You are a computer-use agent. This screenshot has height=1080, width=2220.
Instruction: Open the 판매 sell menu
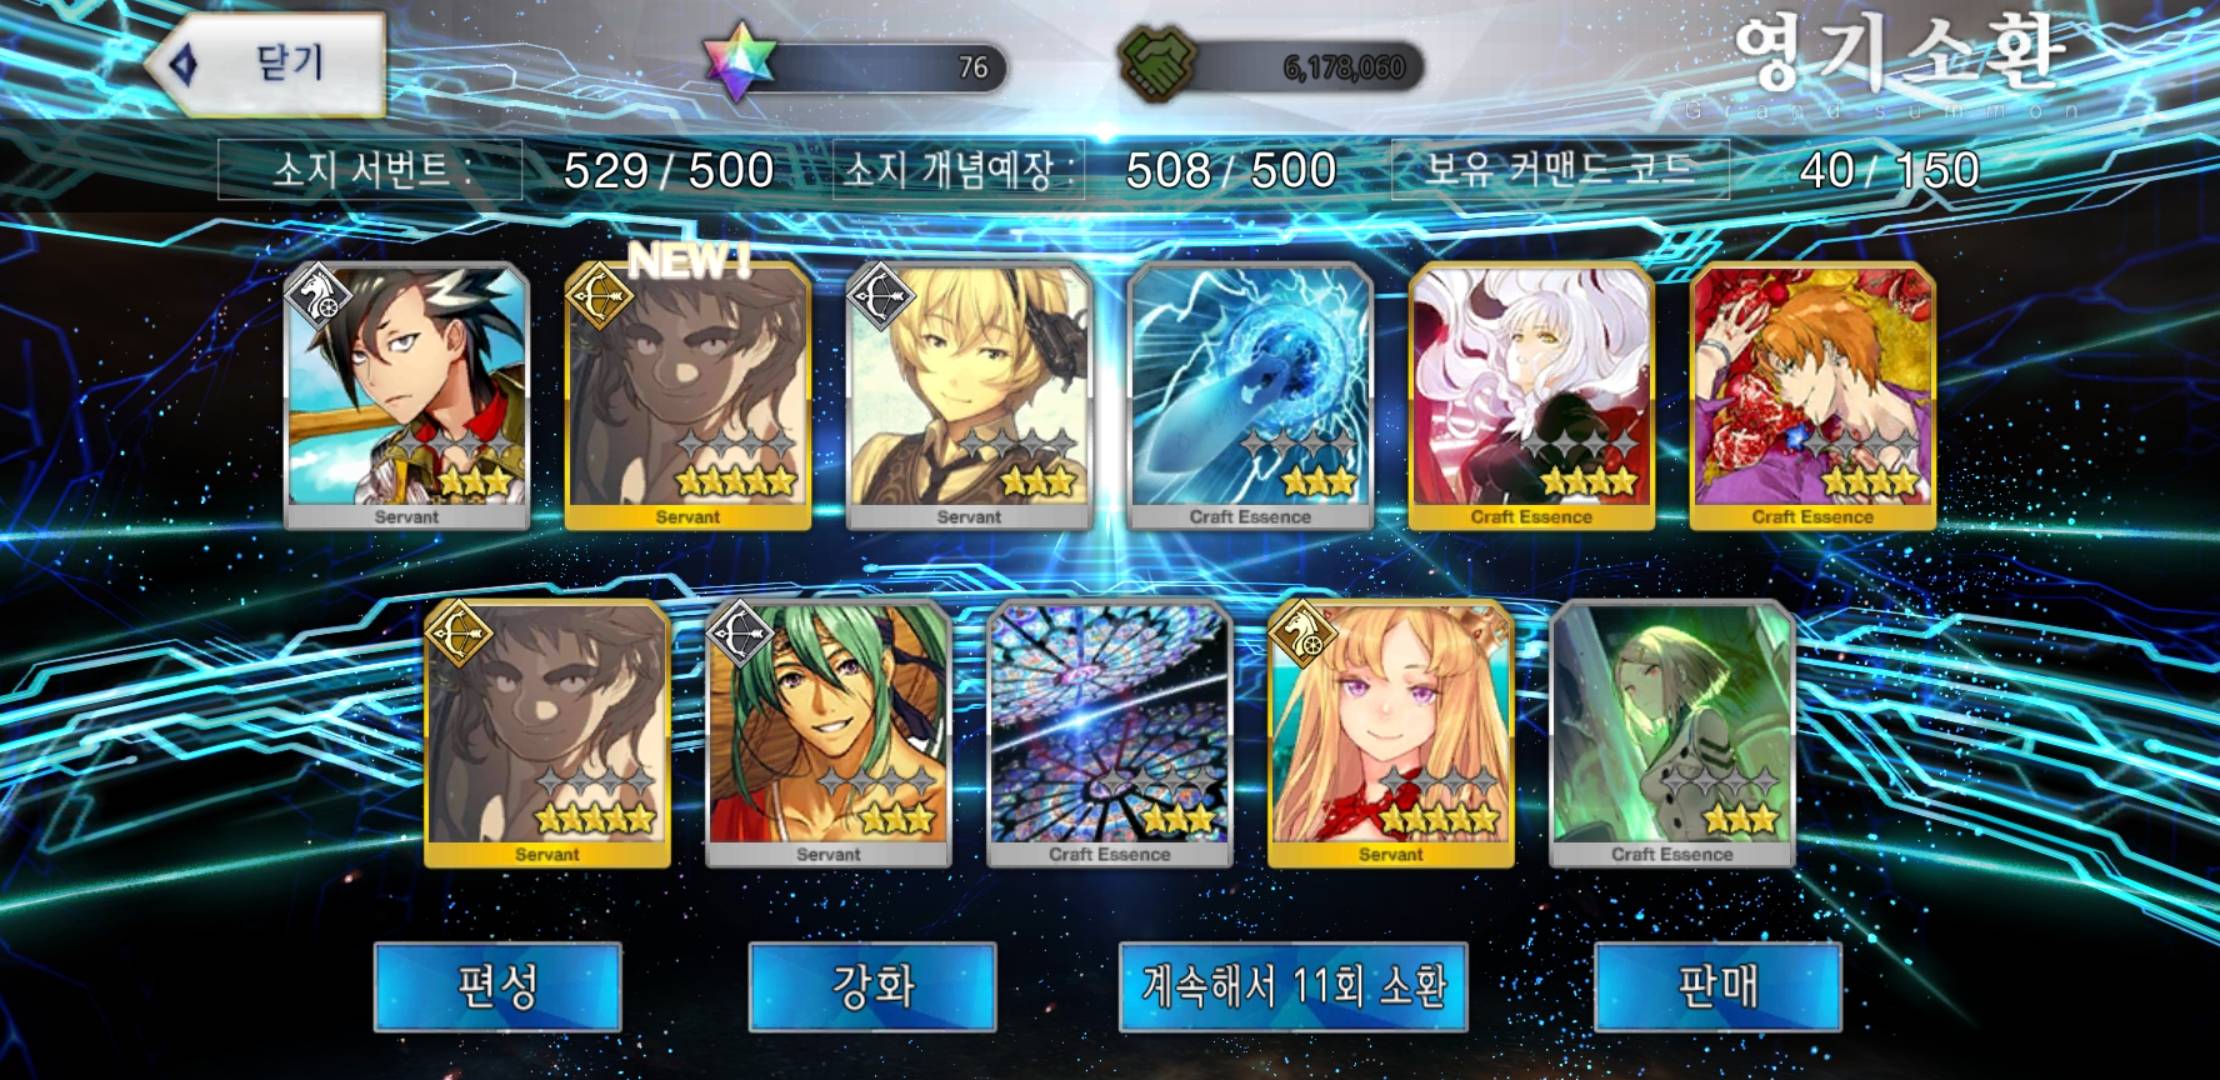point(1717,987)
